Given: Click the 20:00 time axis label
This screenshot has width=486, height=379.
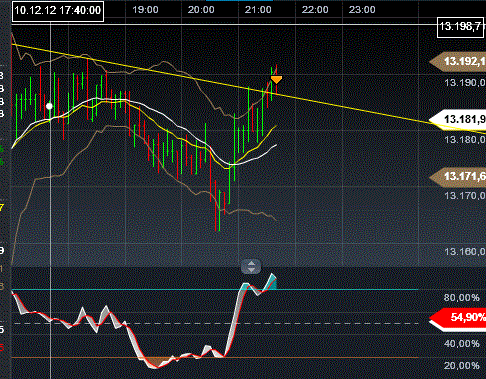Looking at the screenshot, I should pos(201,10).
